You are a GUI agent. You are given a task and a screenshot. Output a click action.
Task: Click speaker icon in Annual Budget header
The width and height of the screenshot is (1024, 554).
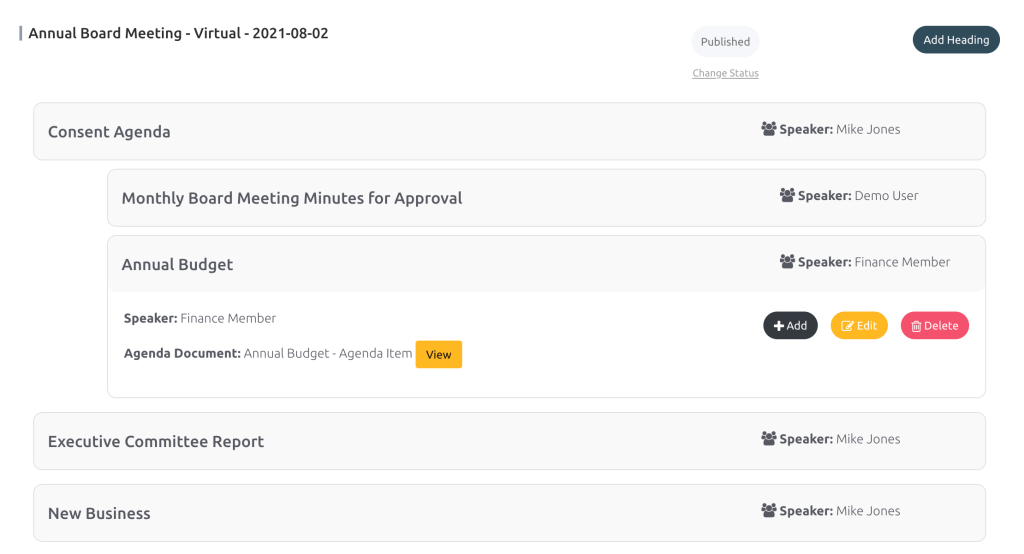coord(787,262)
